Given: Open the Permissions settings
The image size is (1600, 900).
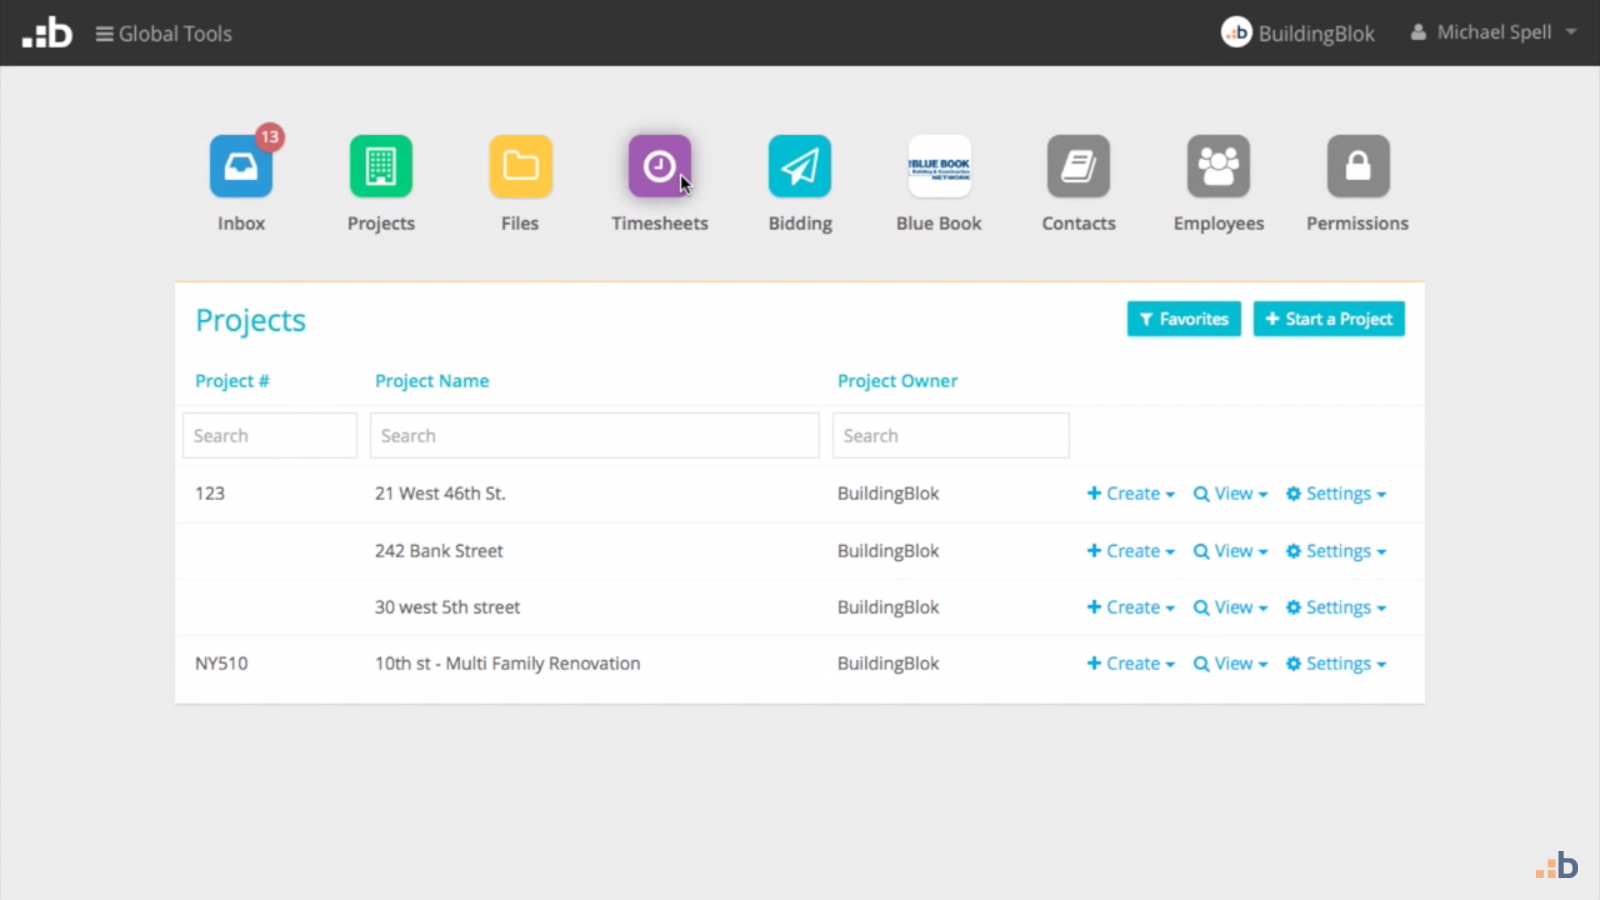Looking at the screenshot, I should pos(1357,166).
